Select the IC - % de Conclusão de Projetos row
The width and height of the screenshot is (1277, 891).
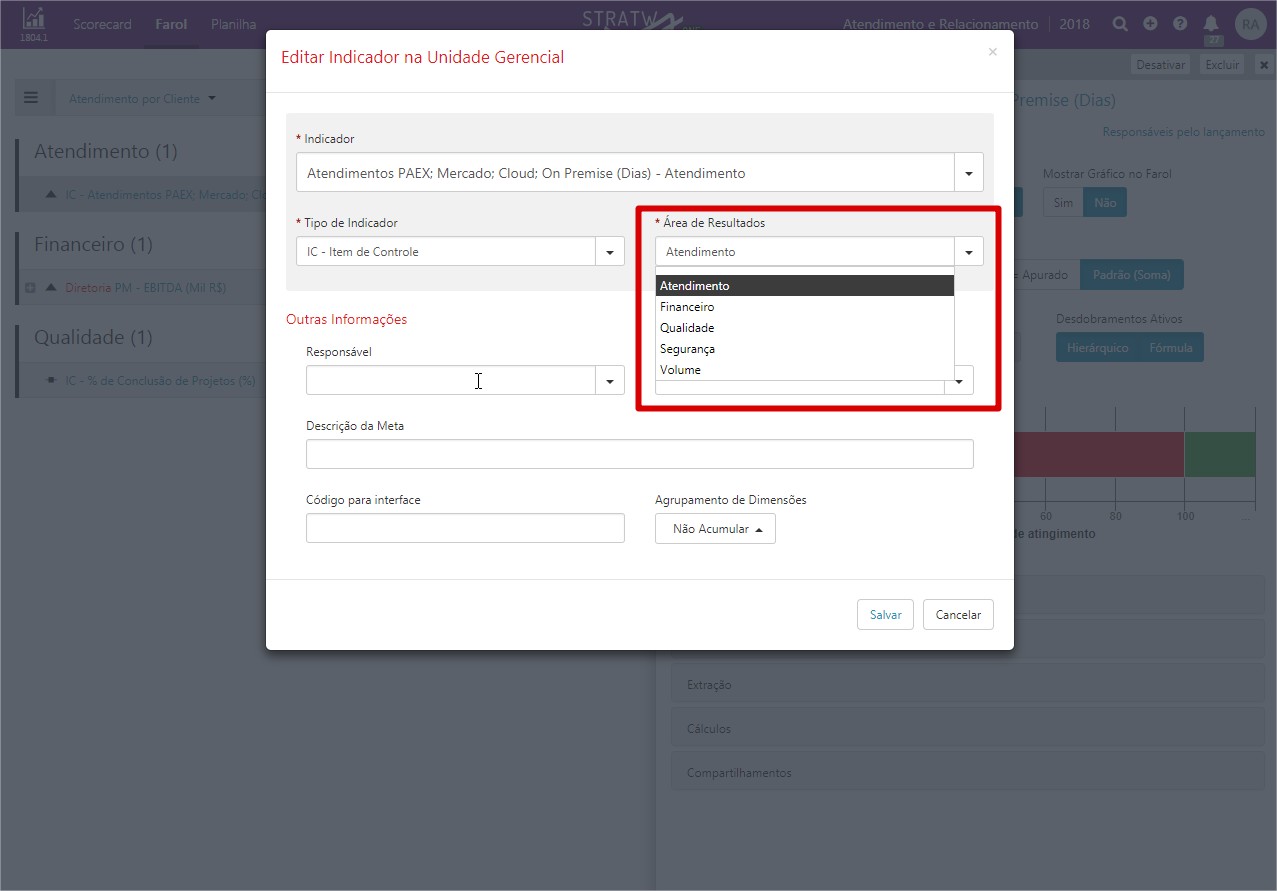click(160, 381)
